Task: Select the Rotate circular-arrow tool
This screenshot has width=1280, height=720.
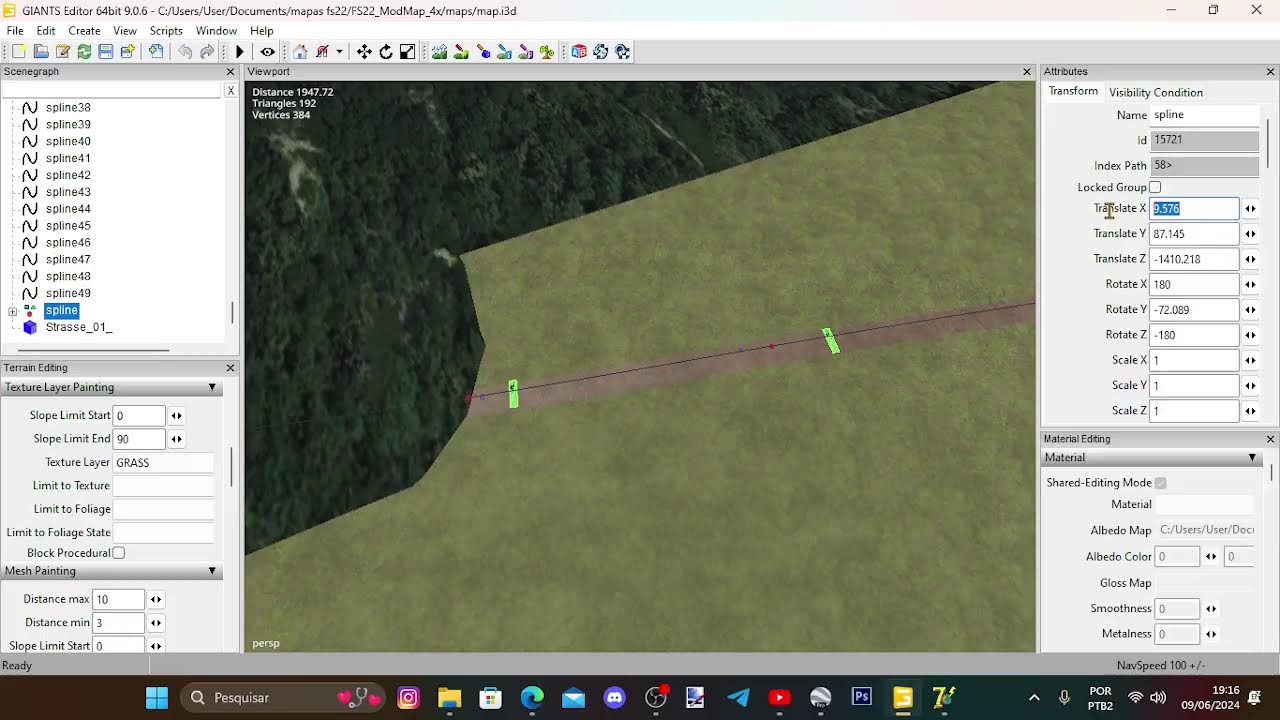Action: pos(386,52)
